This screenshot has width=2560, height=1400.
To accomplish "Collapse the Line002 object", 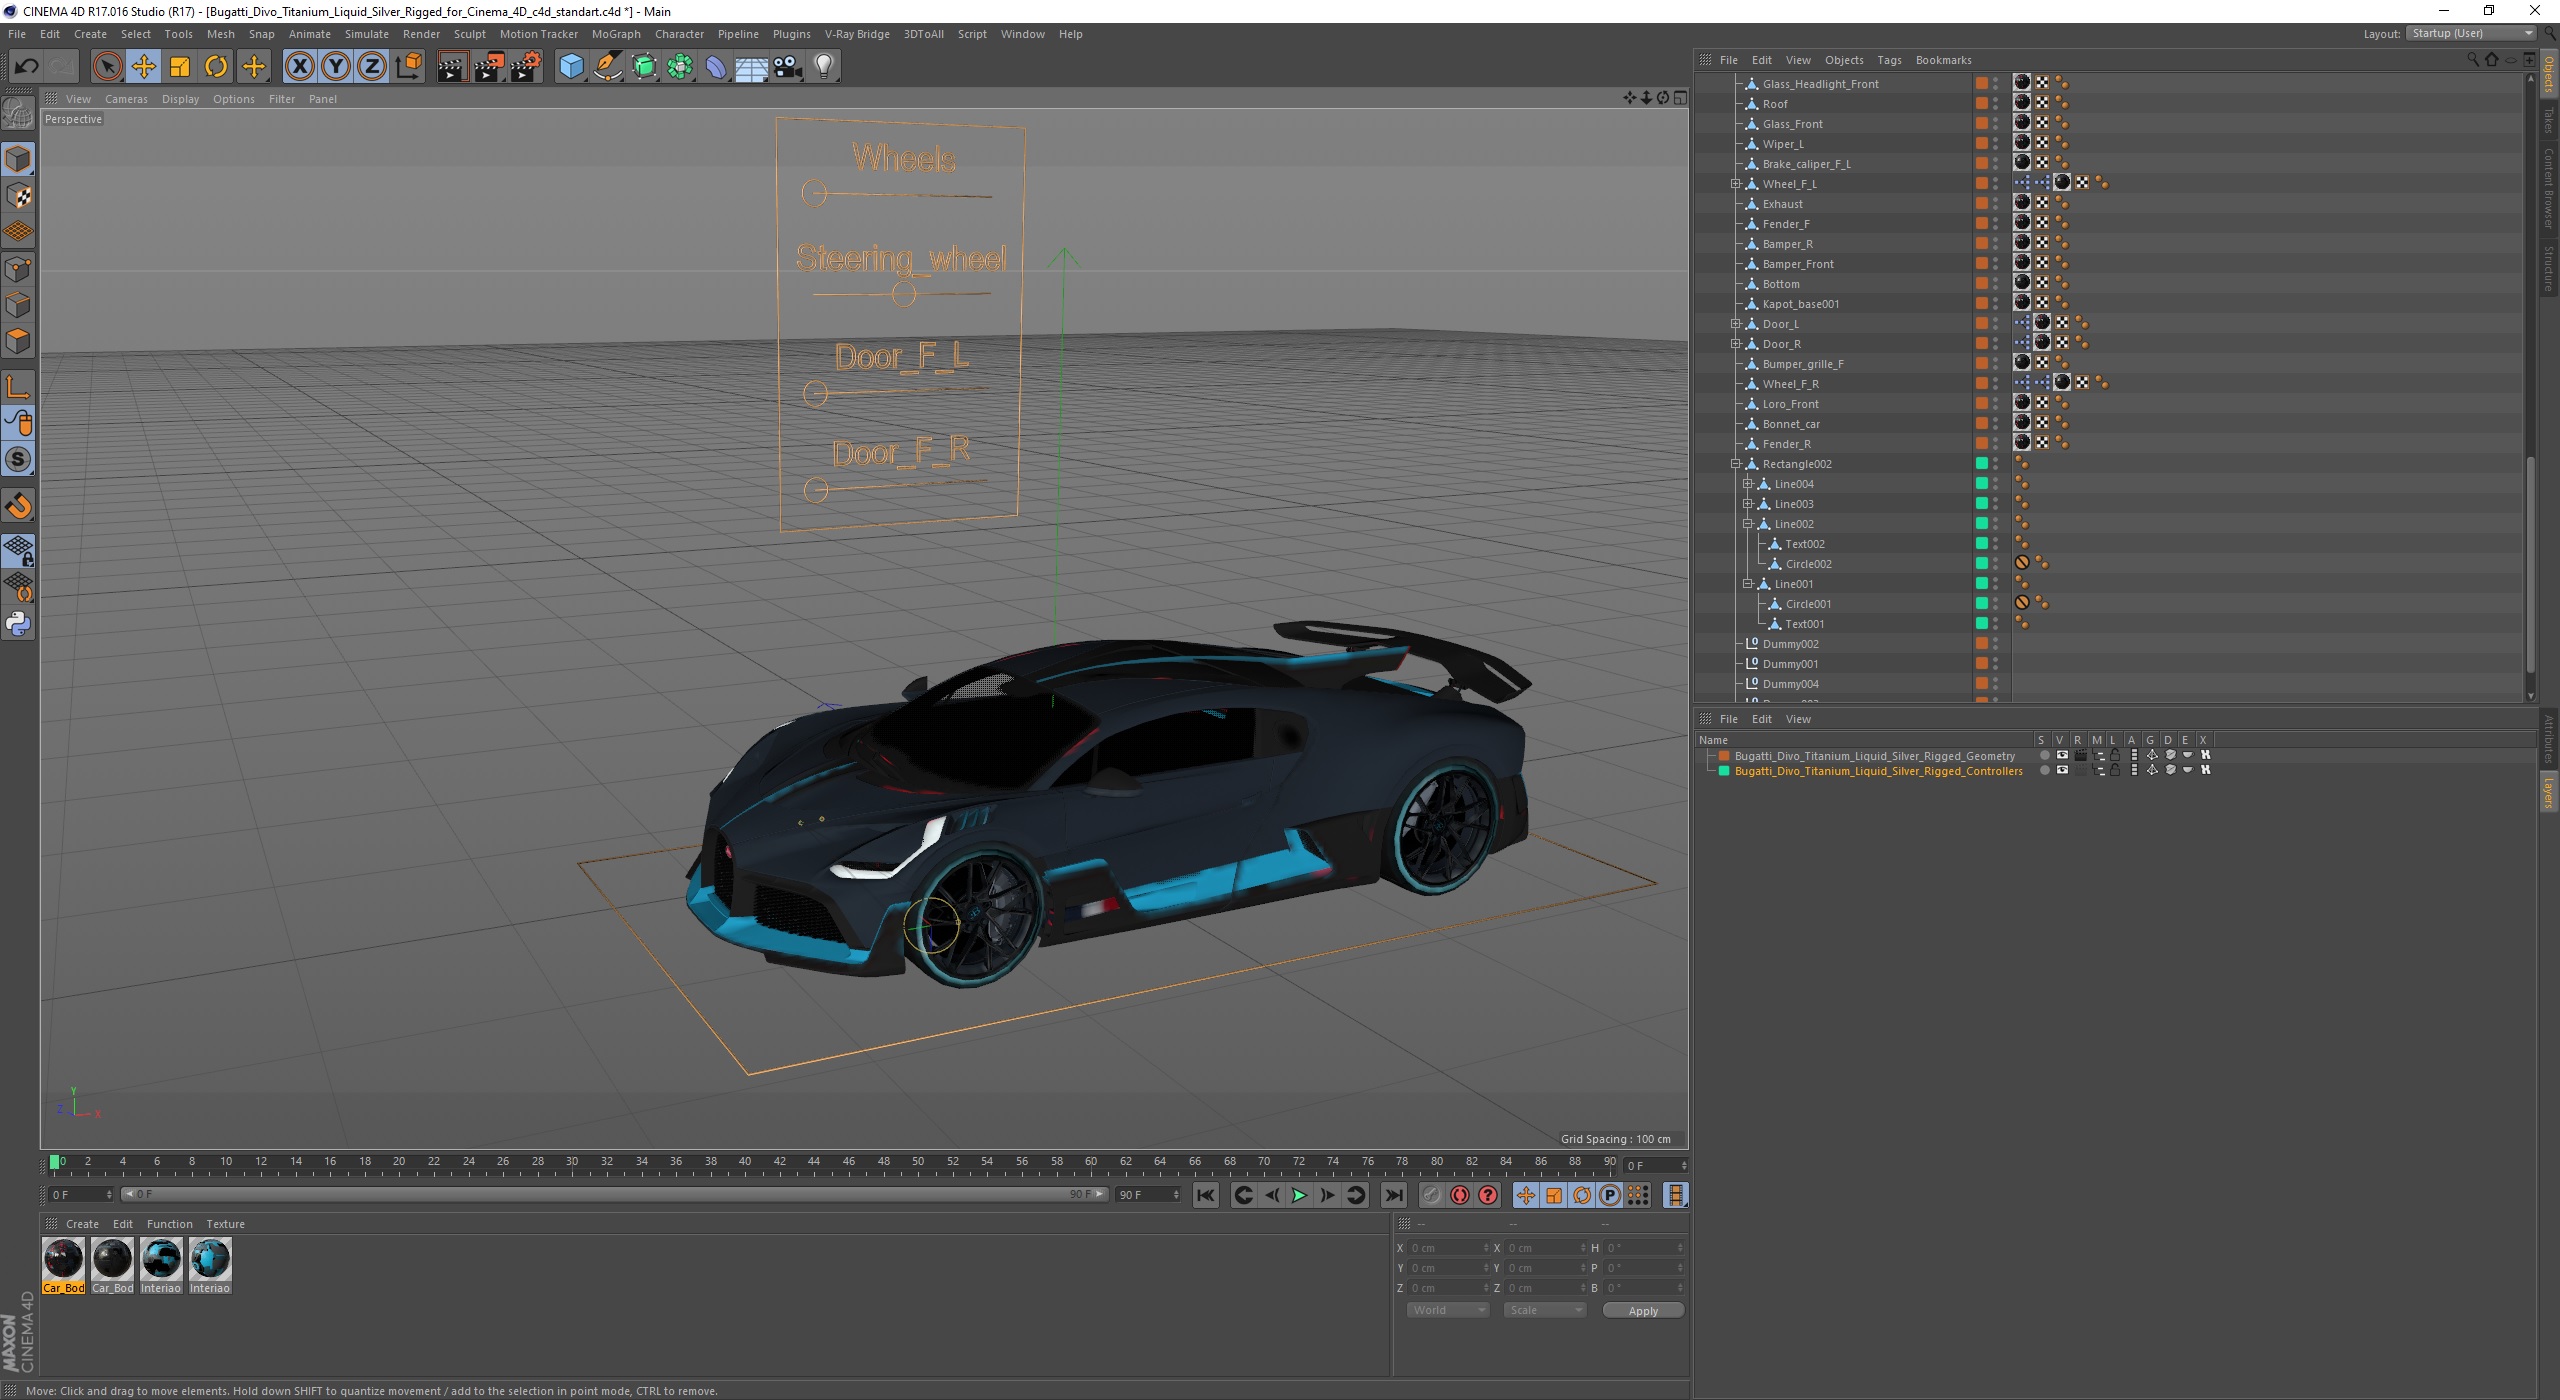I will pos(1748,524).
